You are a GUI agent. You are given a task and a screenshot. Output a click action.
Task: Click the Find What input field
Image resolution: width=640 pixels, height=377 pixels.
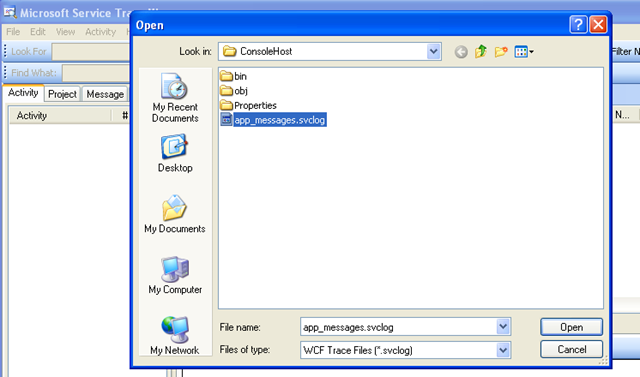(x=96, y=73)
